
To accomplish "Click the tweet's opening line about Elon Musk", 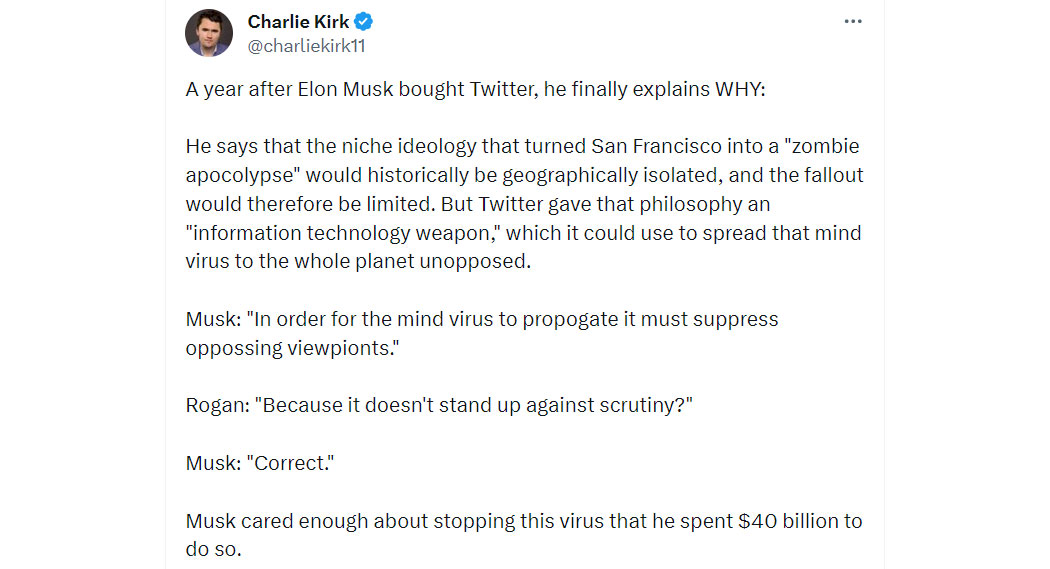I will (475, 89).
